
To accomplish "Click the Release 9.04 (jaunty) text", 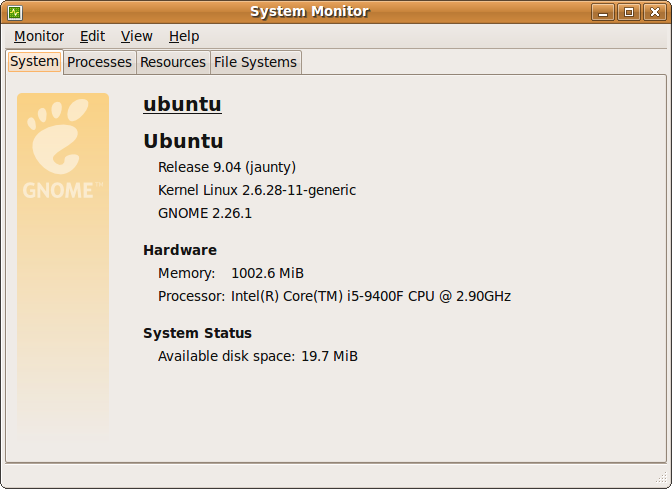I will (227, 167).
